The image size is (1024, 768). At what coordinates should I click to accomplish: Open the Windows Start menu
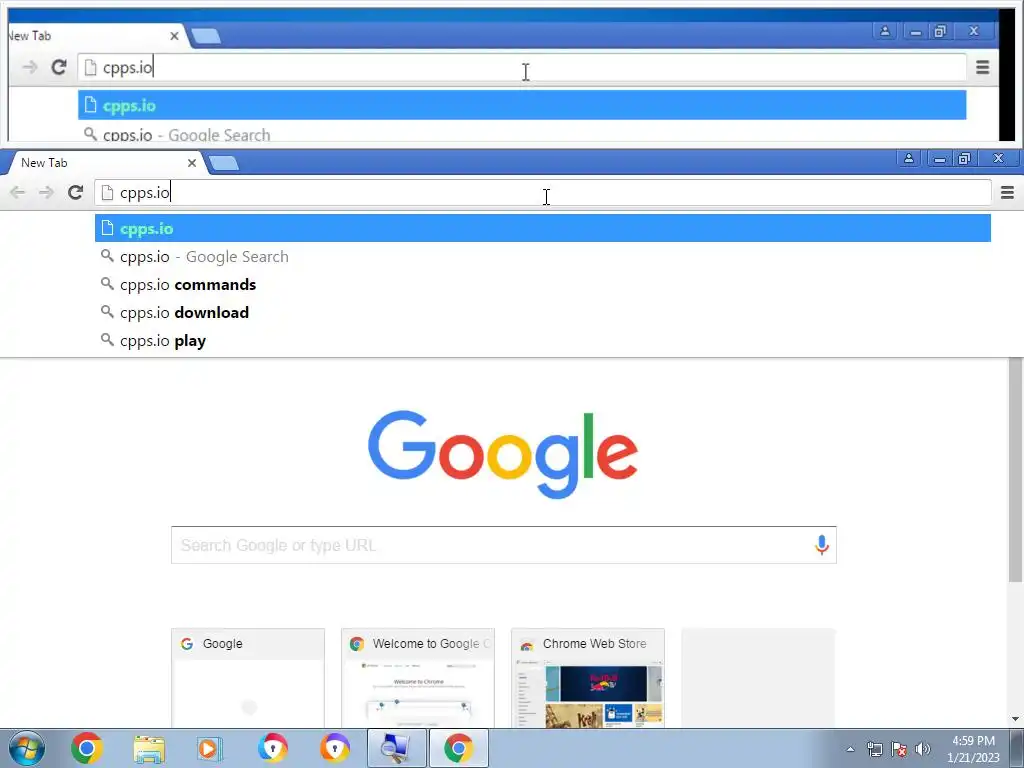[x=27, y=748]
